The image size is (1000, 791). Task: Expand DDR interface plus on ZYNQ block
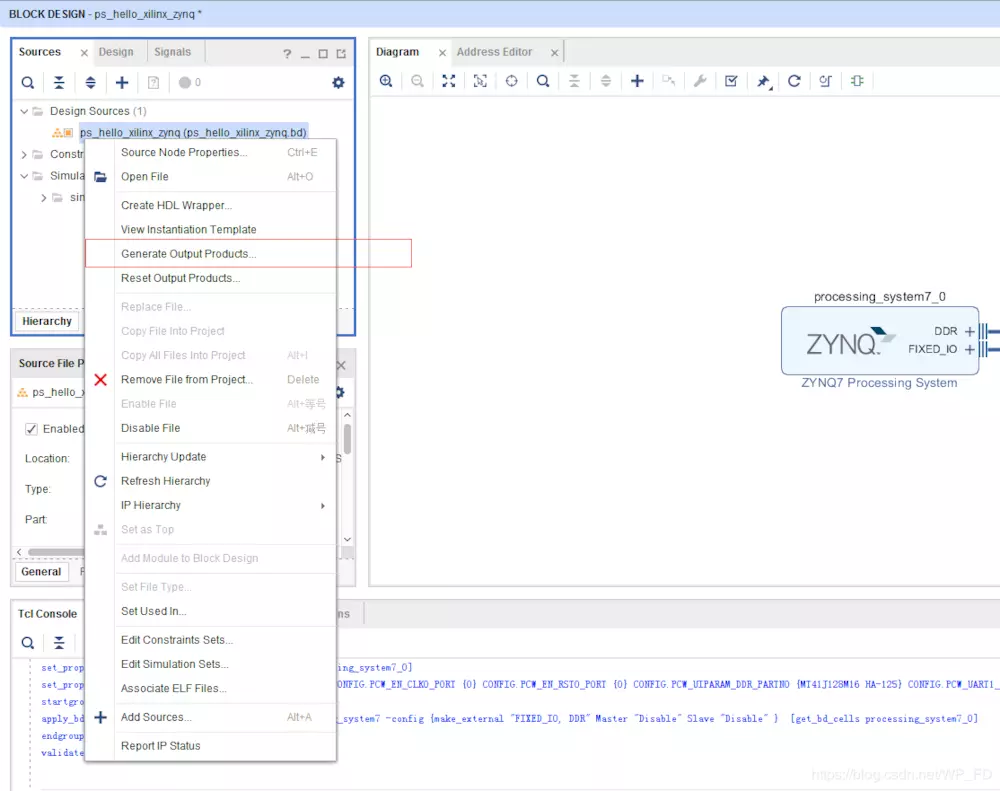point(969,331)
